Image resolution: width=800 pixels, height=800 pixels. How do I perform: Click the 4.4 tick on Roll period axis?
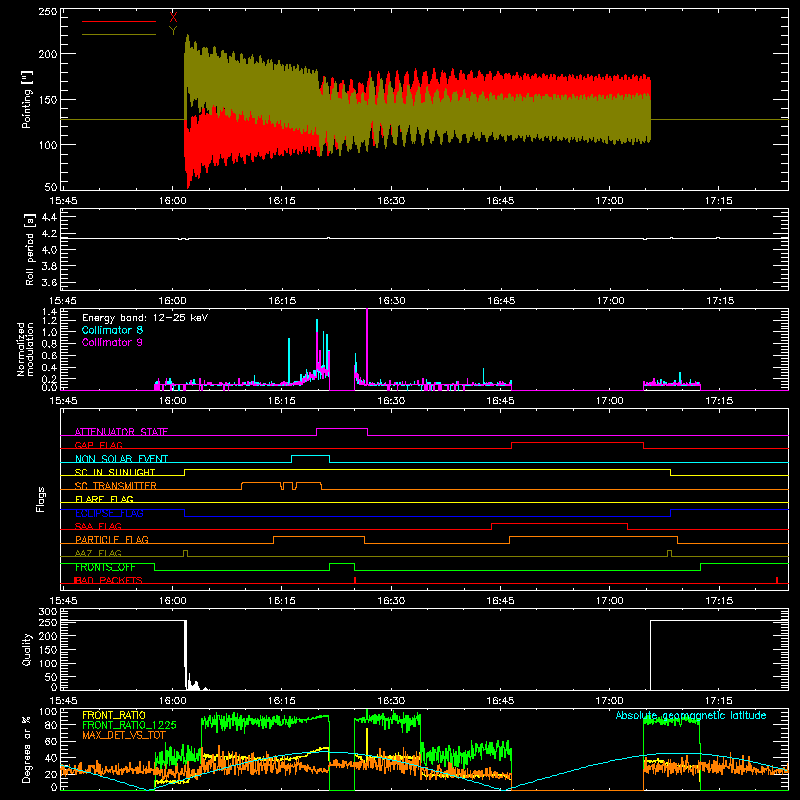coord(49,217)
